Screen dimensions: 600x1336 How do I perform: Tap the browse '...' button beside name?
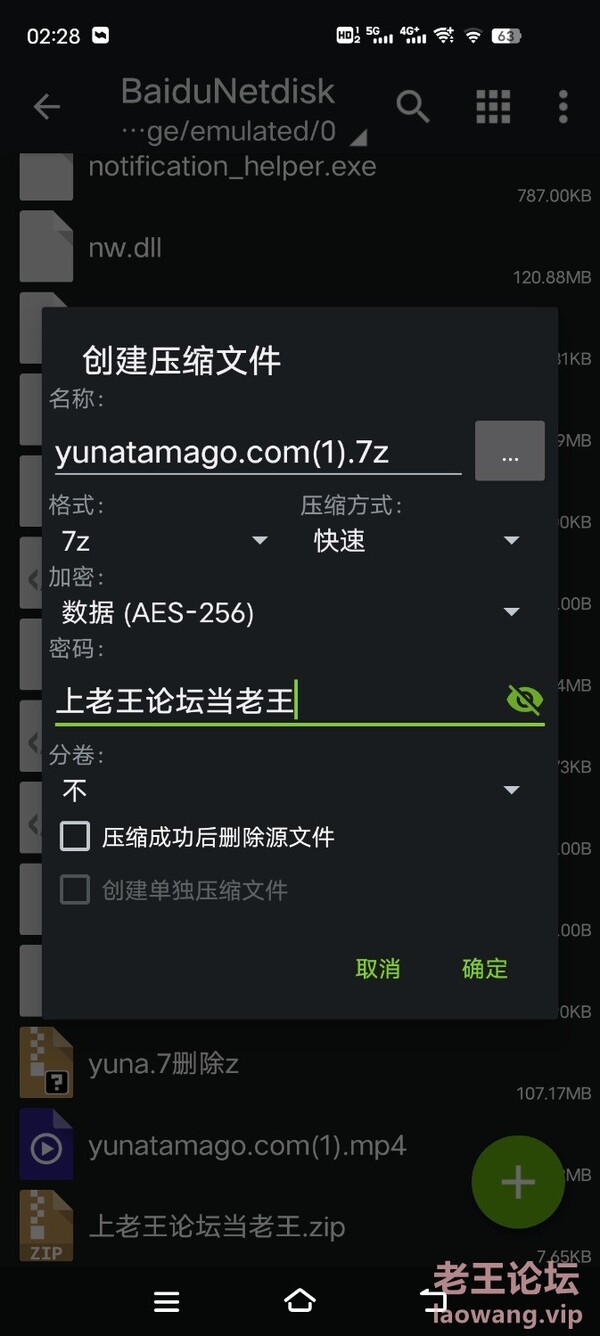point(510,451)
